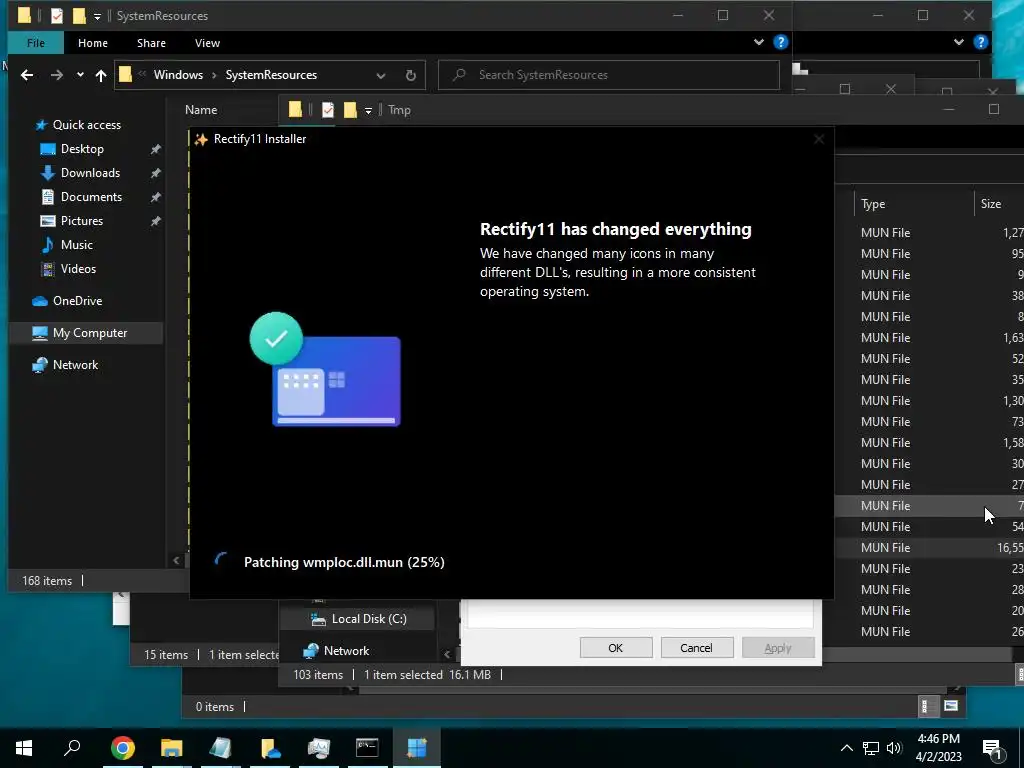Sort by the Size column header
Screen dimensions: 1024x768
pyautogui.click(x=991, y=204)
